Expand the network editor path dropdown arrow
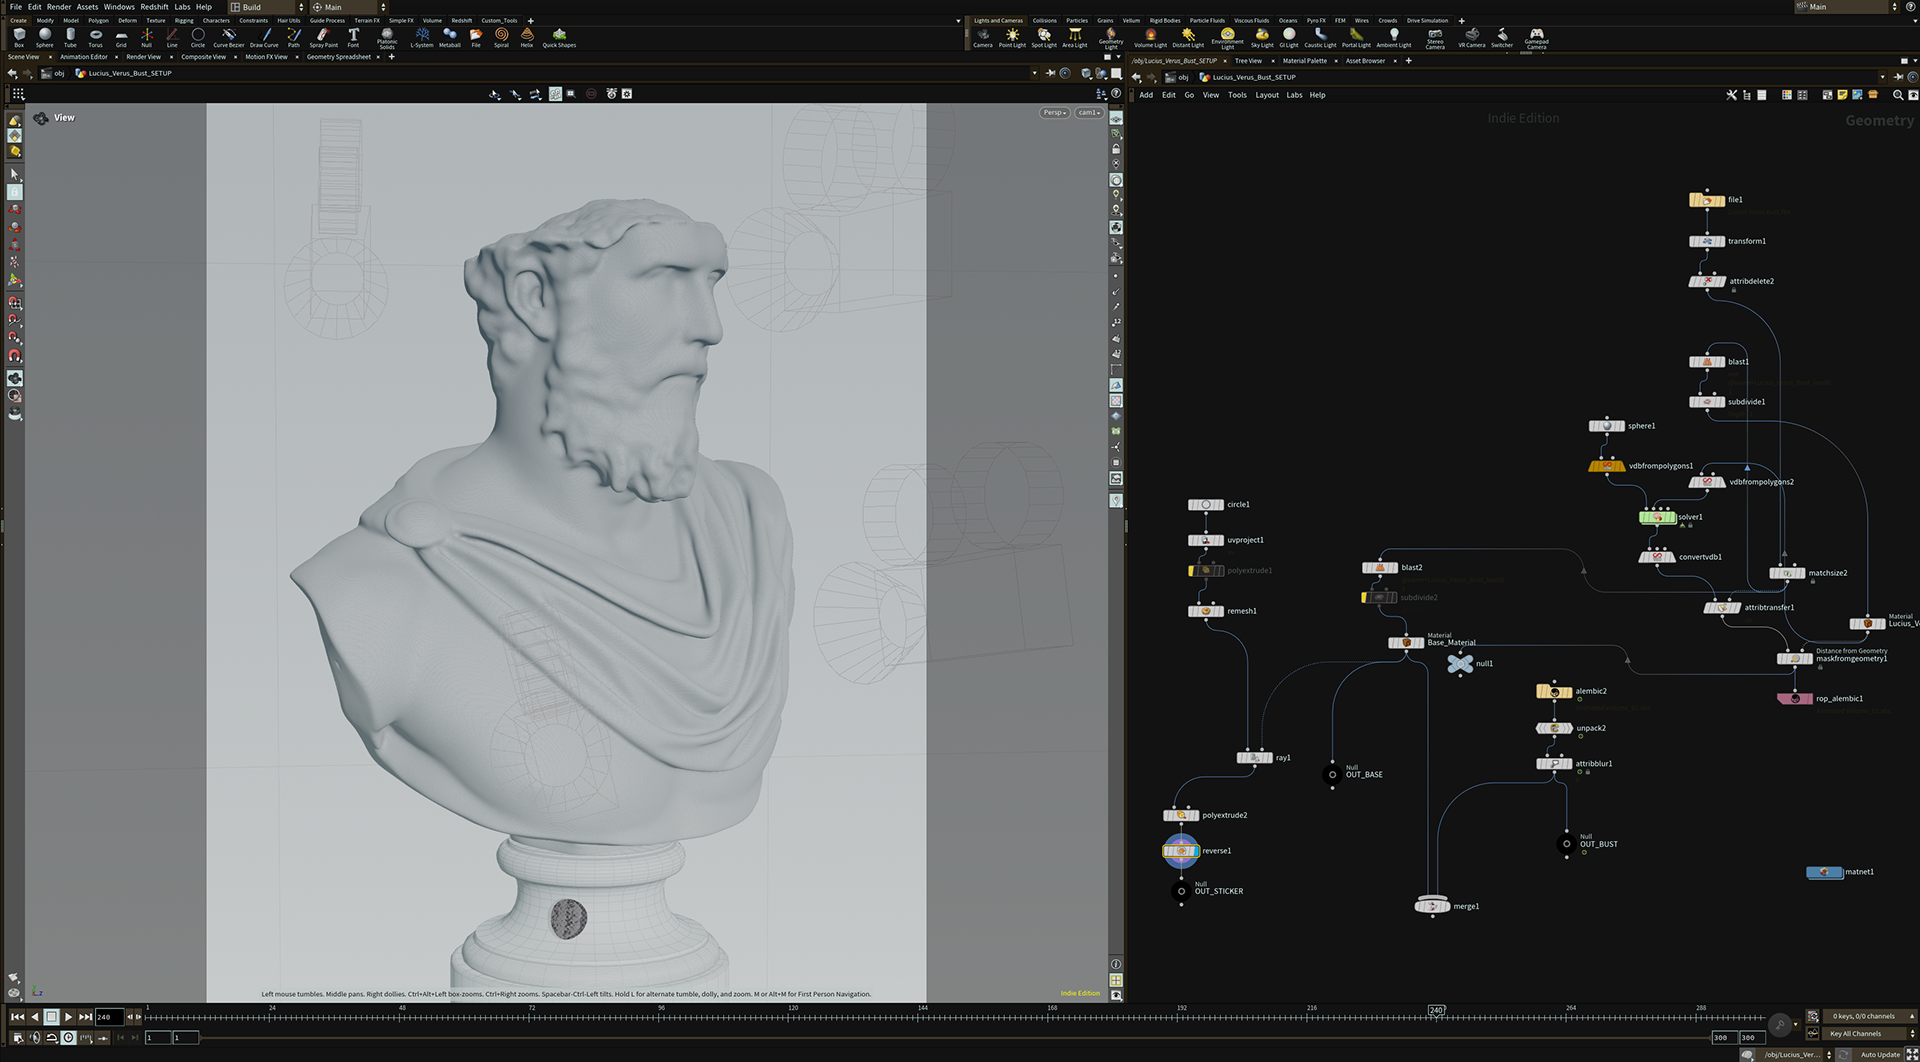Image resolution: width=1920 pixels, height=1062 pixels. (x=1882, y=77)
